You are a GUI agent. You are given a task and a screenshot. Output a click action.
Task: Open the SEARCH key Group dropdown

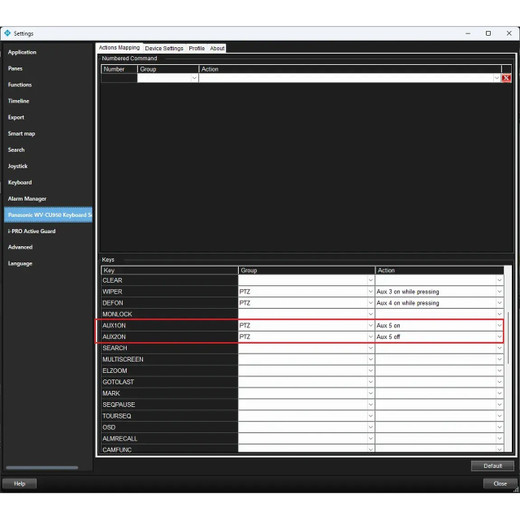pos(306,348)
